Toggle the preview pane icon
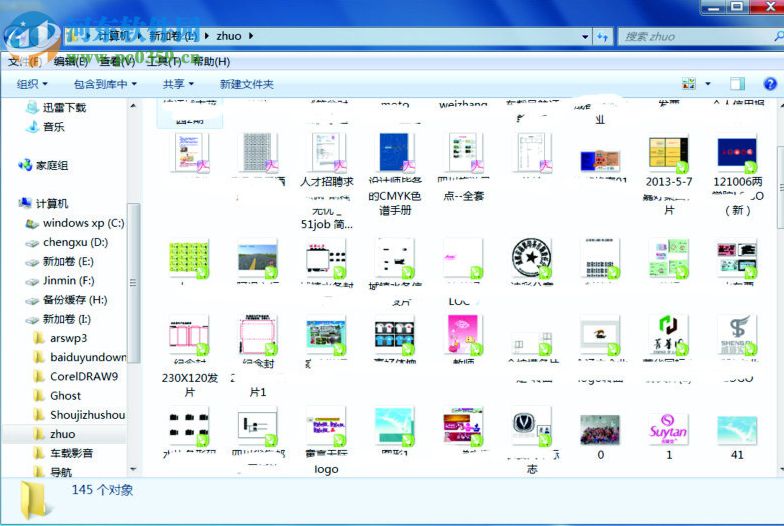Viewport: 784px width, 526px height. point(737,84)
